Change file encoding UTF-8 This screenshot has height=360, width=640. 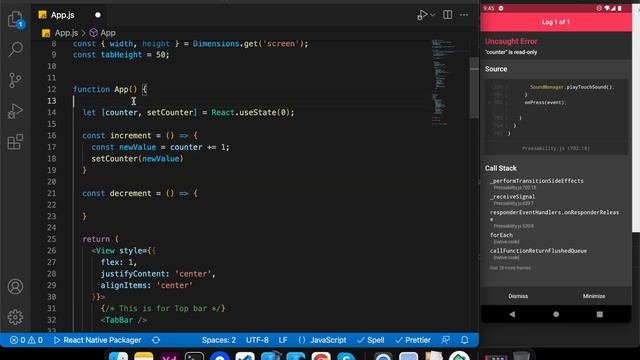coord(257,340)
